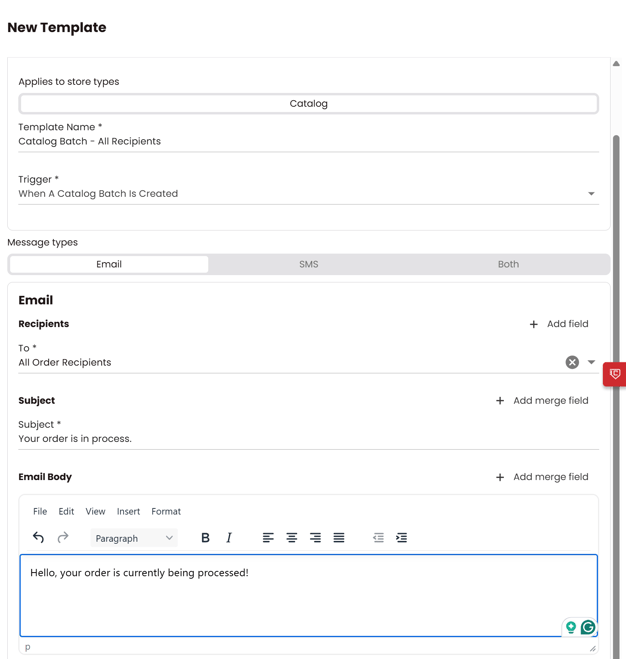The image size is (626, 659).
Task: Toggle bold formatting in email body
Action: pyautogui.click(x=205, y=538)
